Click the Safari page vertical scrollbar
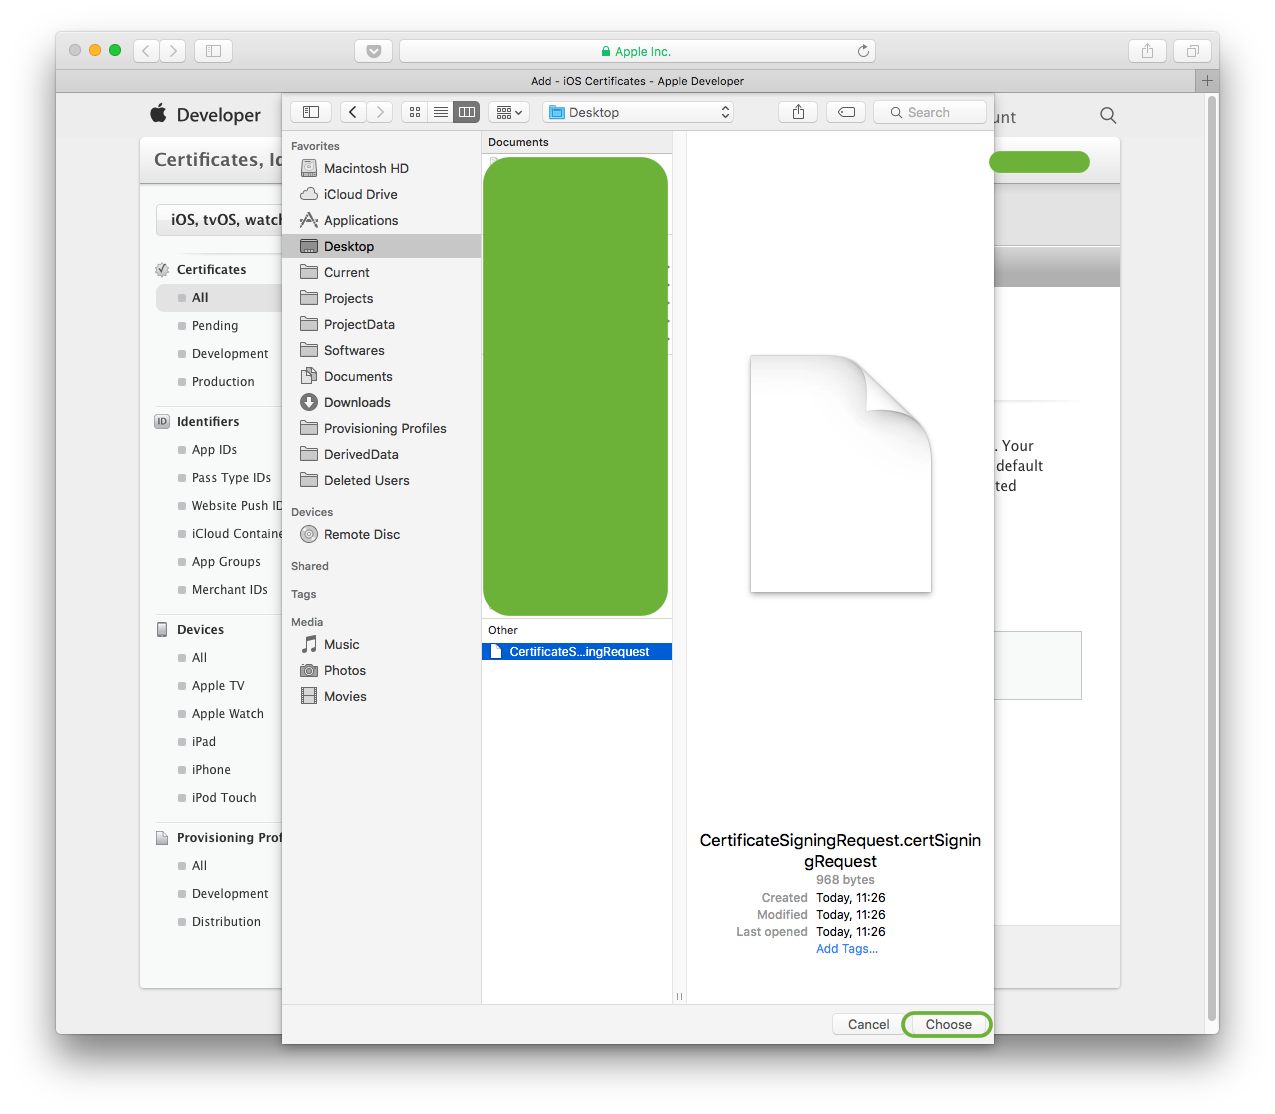 pos(1212,558)
